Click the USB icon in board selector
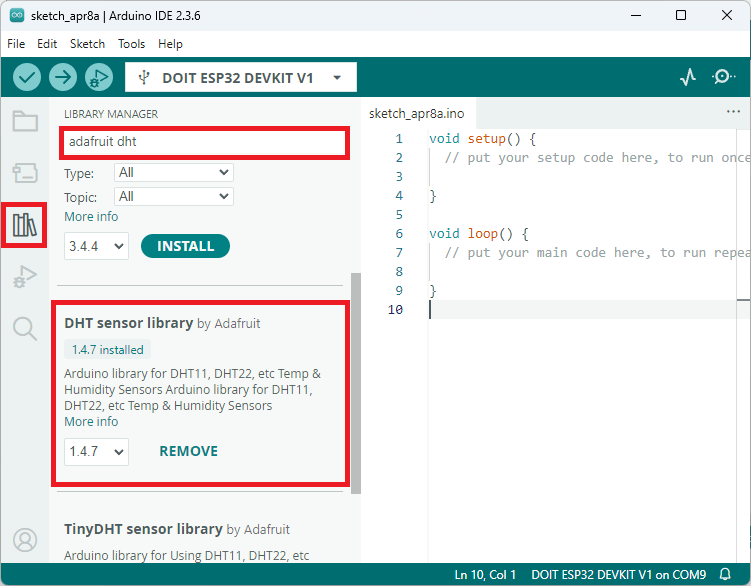The width and height of the screenshot is (751, 586). click(144, 78)
